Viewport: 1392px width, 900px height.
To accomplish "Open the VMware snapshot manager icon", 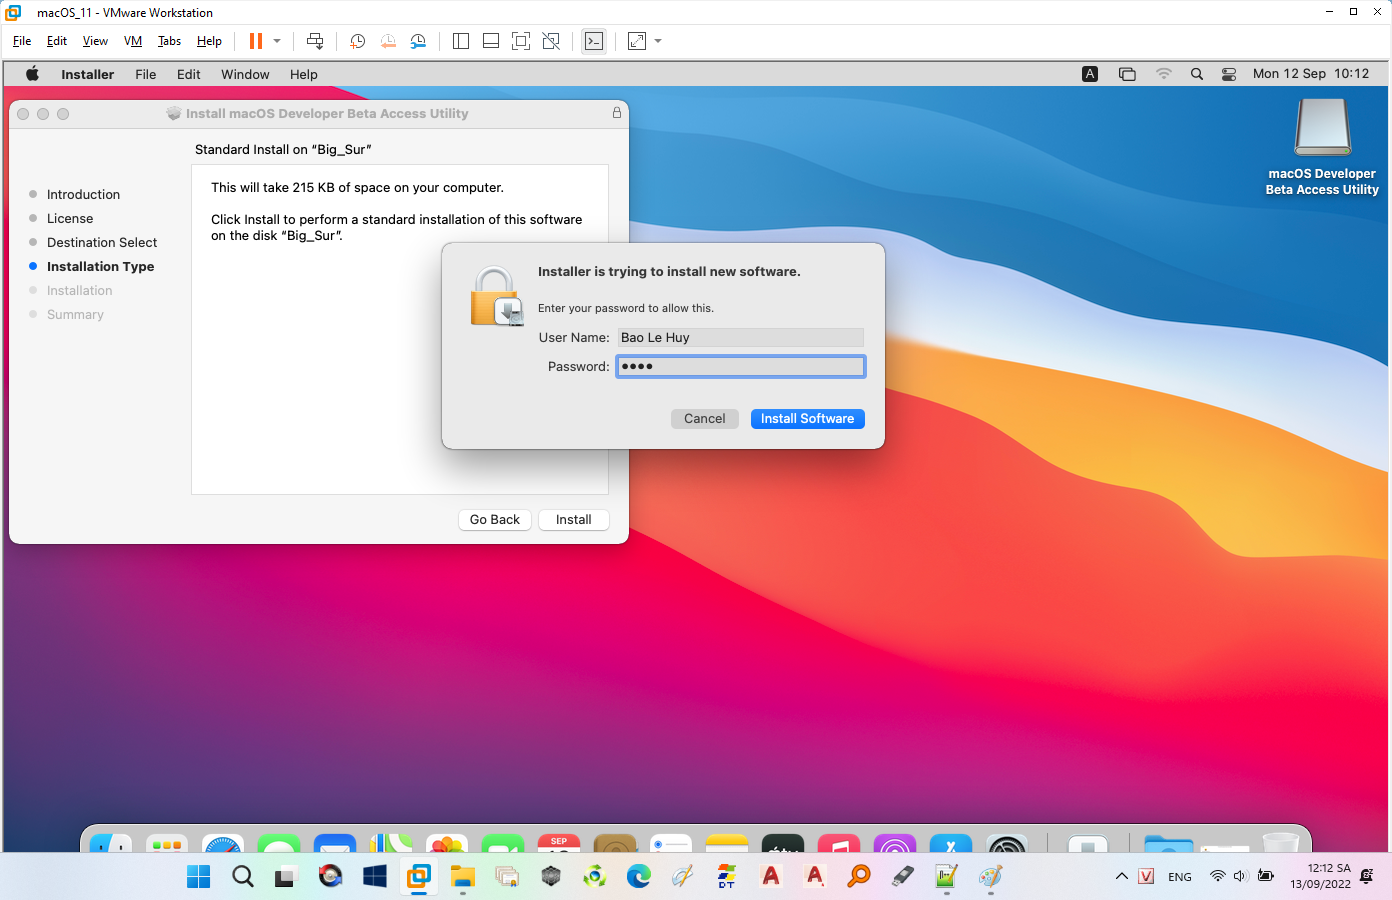I will 418,41.
